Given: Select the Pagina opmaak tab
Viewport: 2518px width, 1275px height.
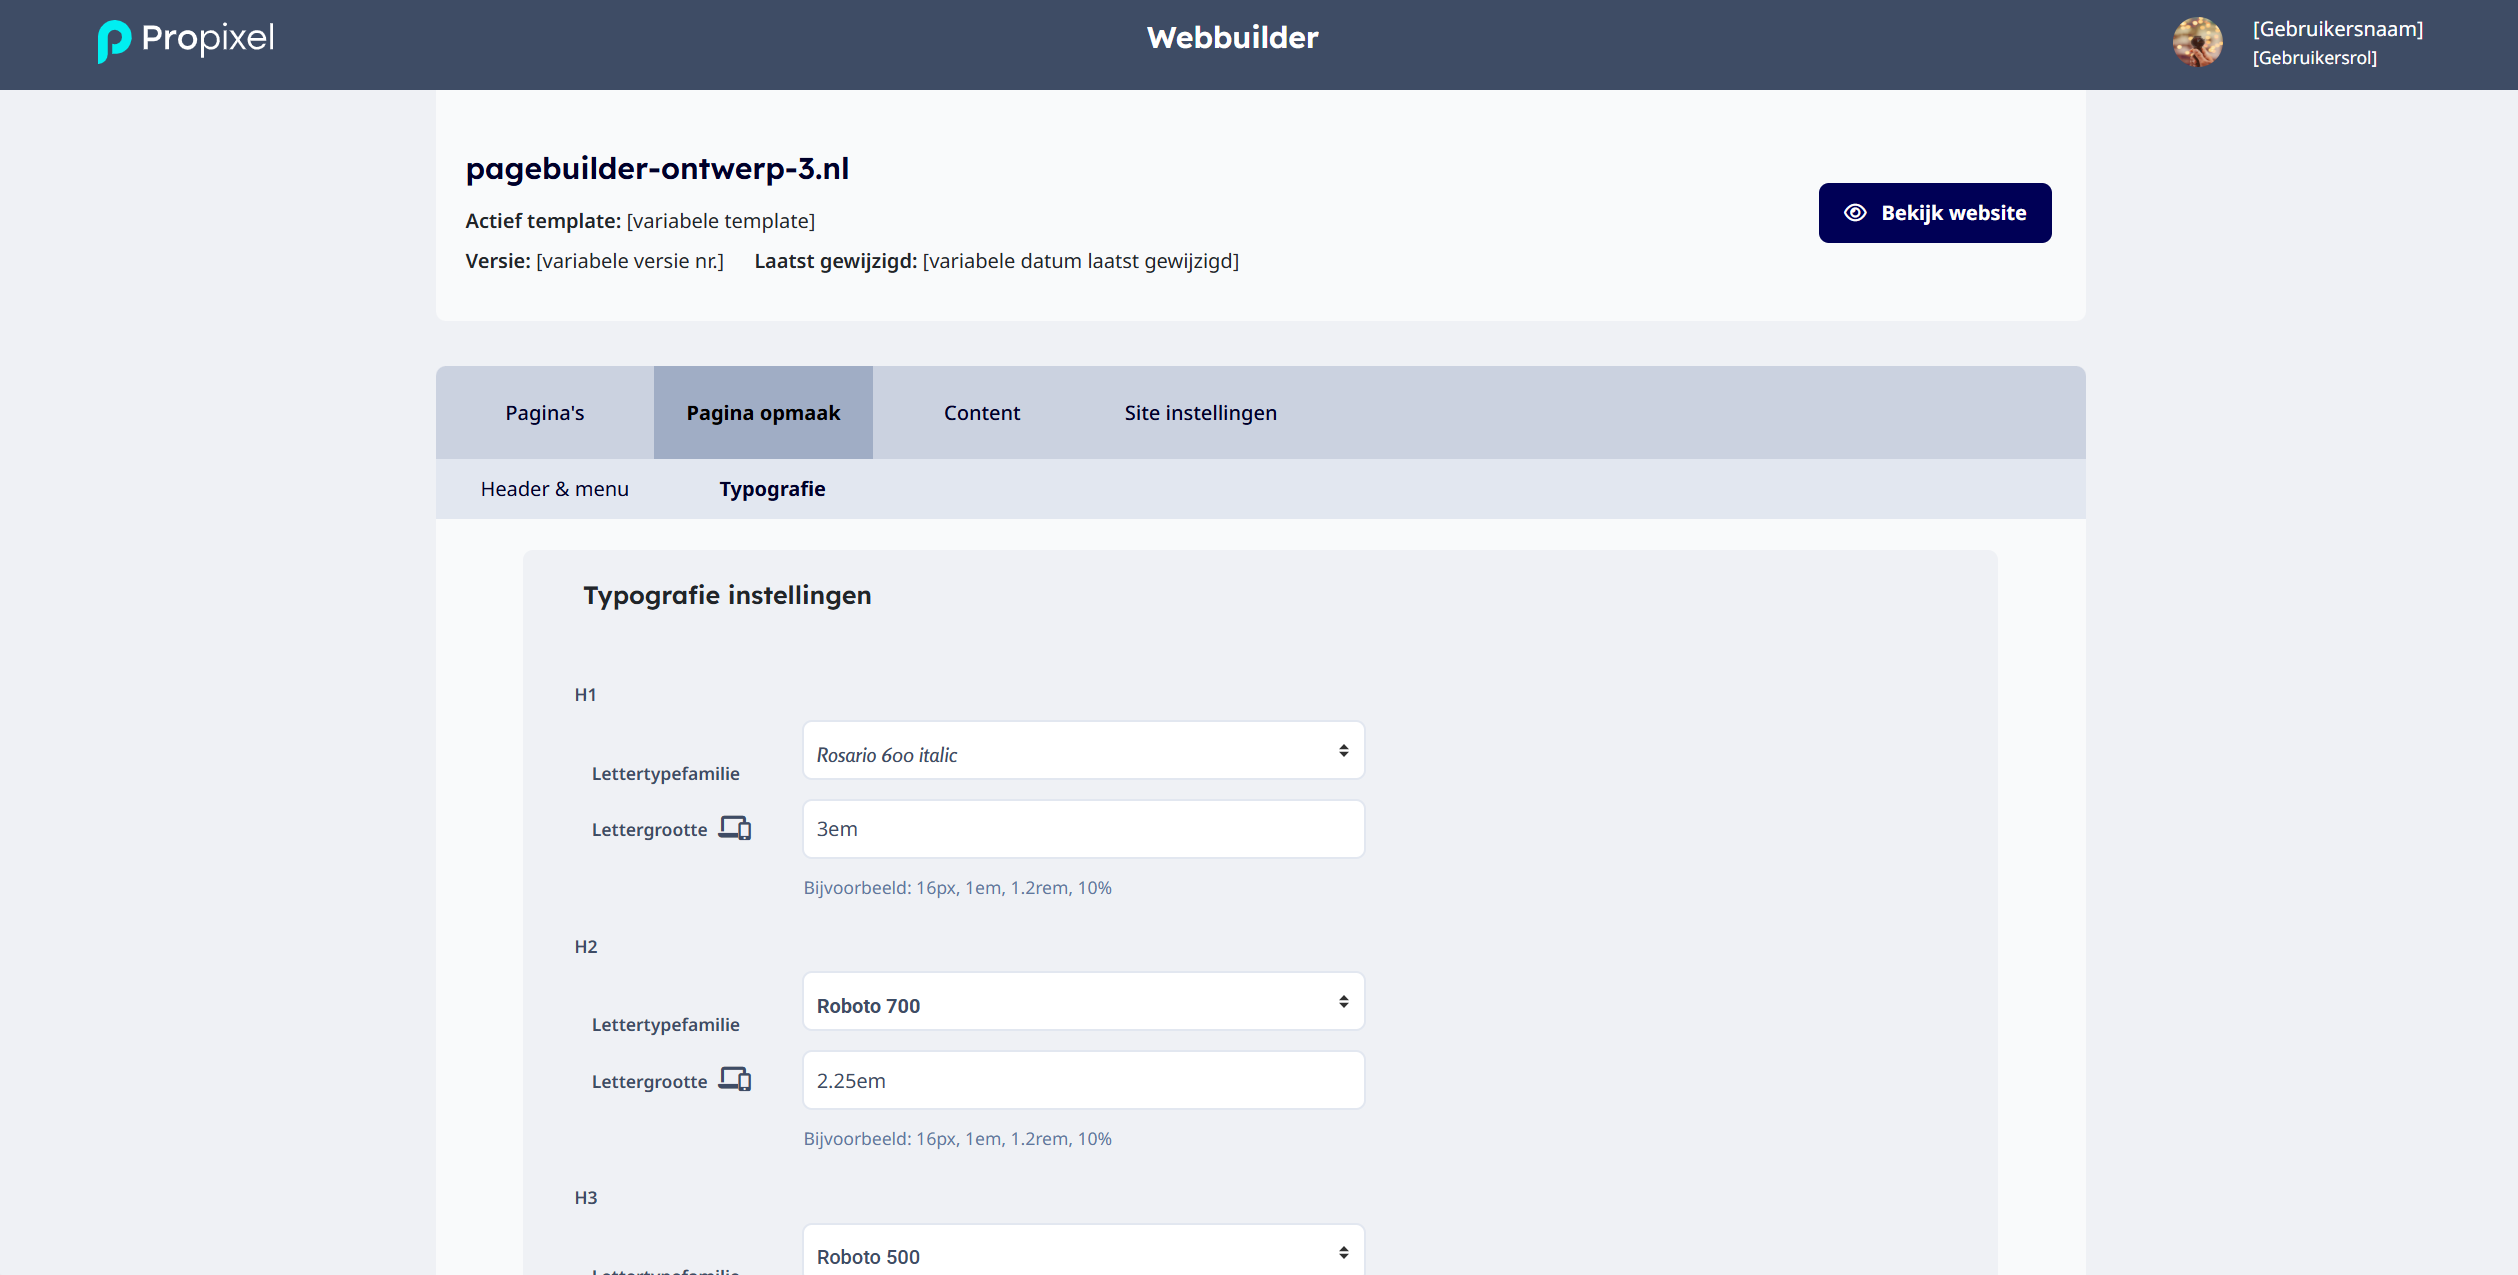Looking at the screenshot, I should pyautogui.click(x=763, y=413).
